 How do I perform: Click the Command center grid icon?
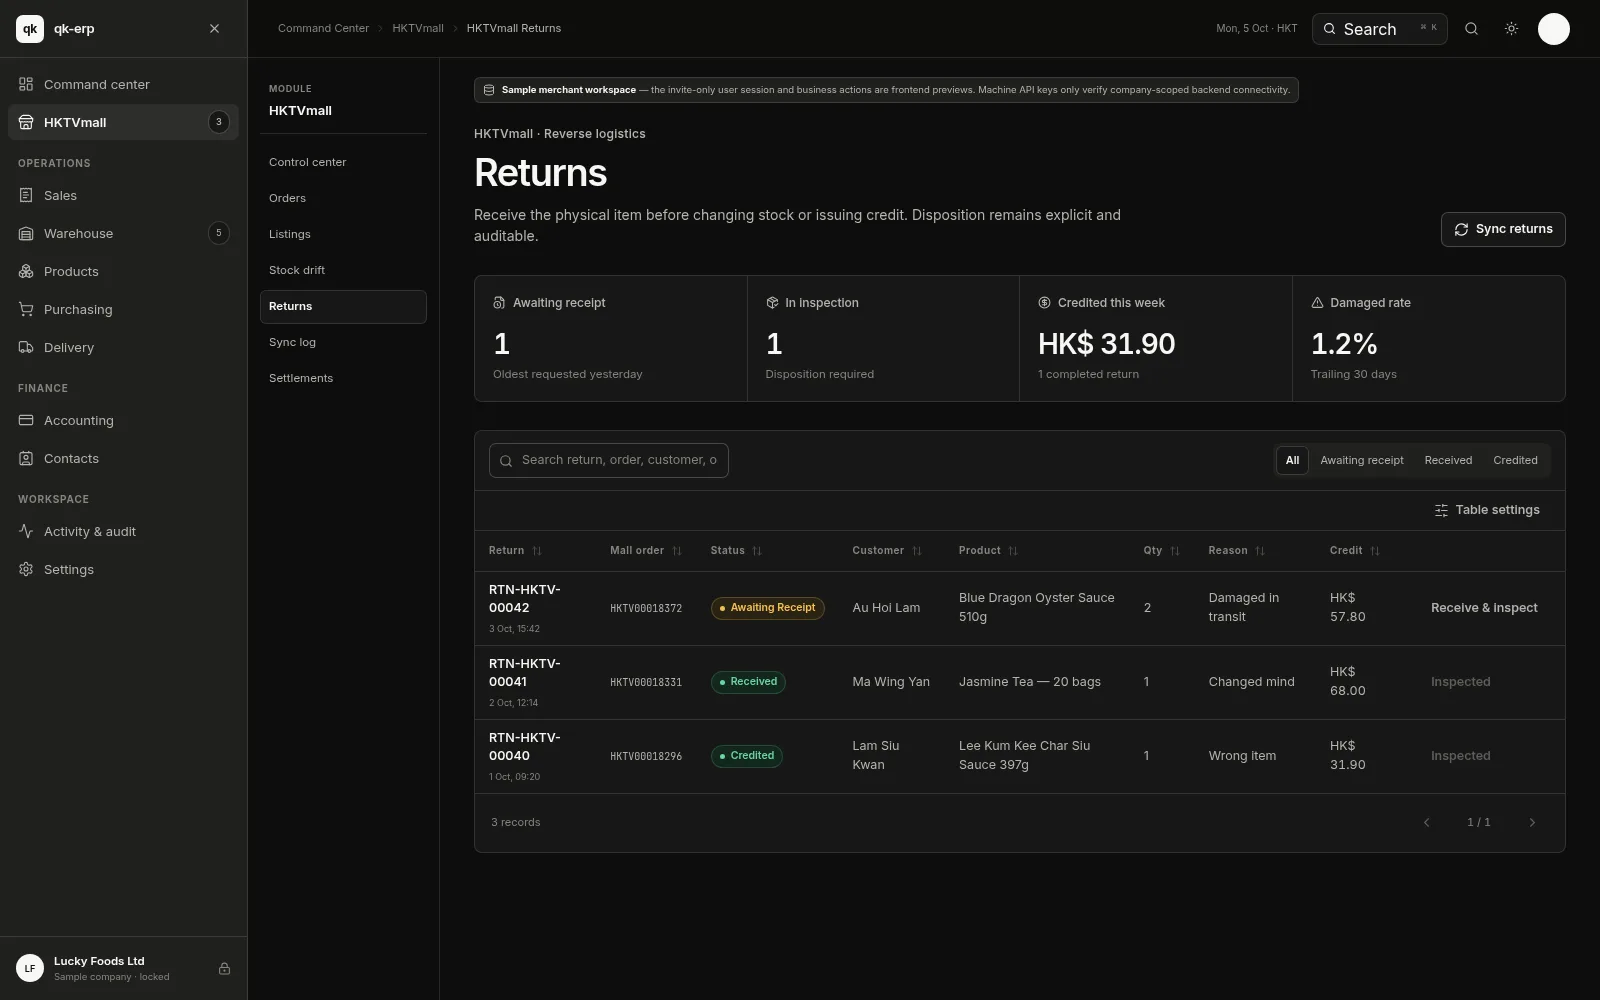click(x=26, y=85)
